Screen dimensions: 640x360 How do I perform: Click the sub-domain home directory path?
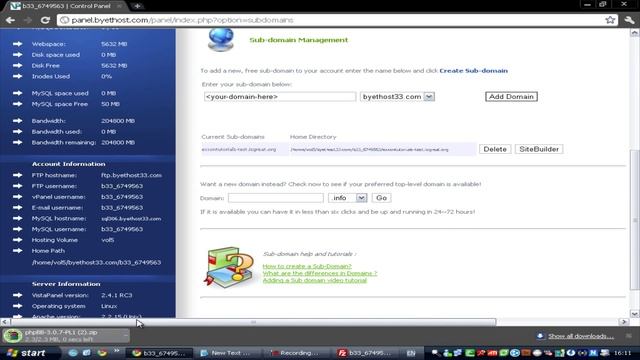coord(369,150)
